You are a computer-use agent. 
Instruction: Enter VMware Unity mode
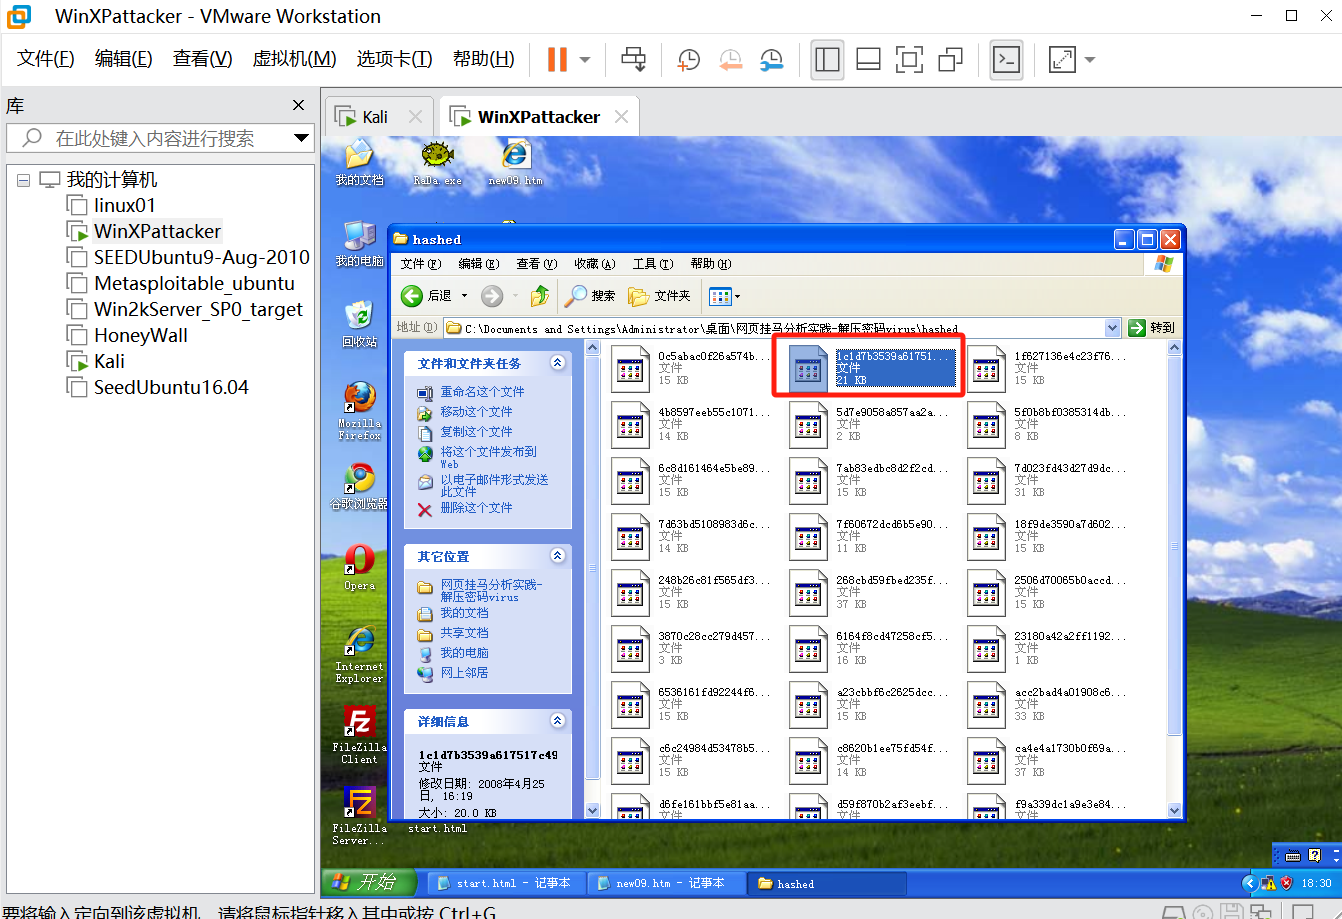point(950,60)
